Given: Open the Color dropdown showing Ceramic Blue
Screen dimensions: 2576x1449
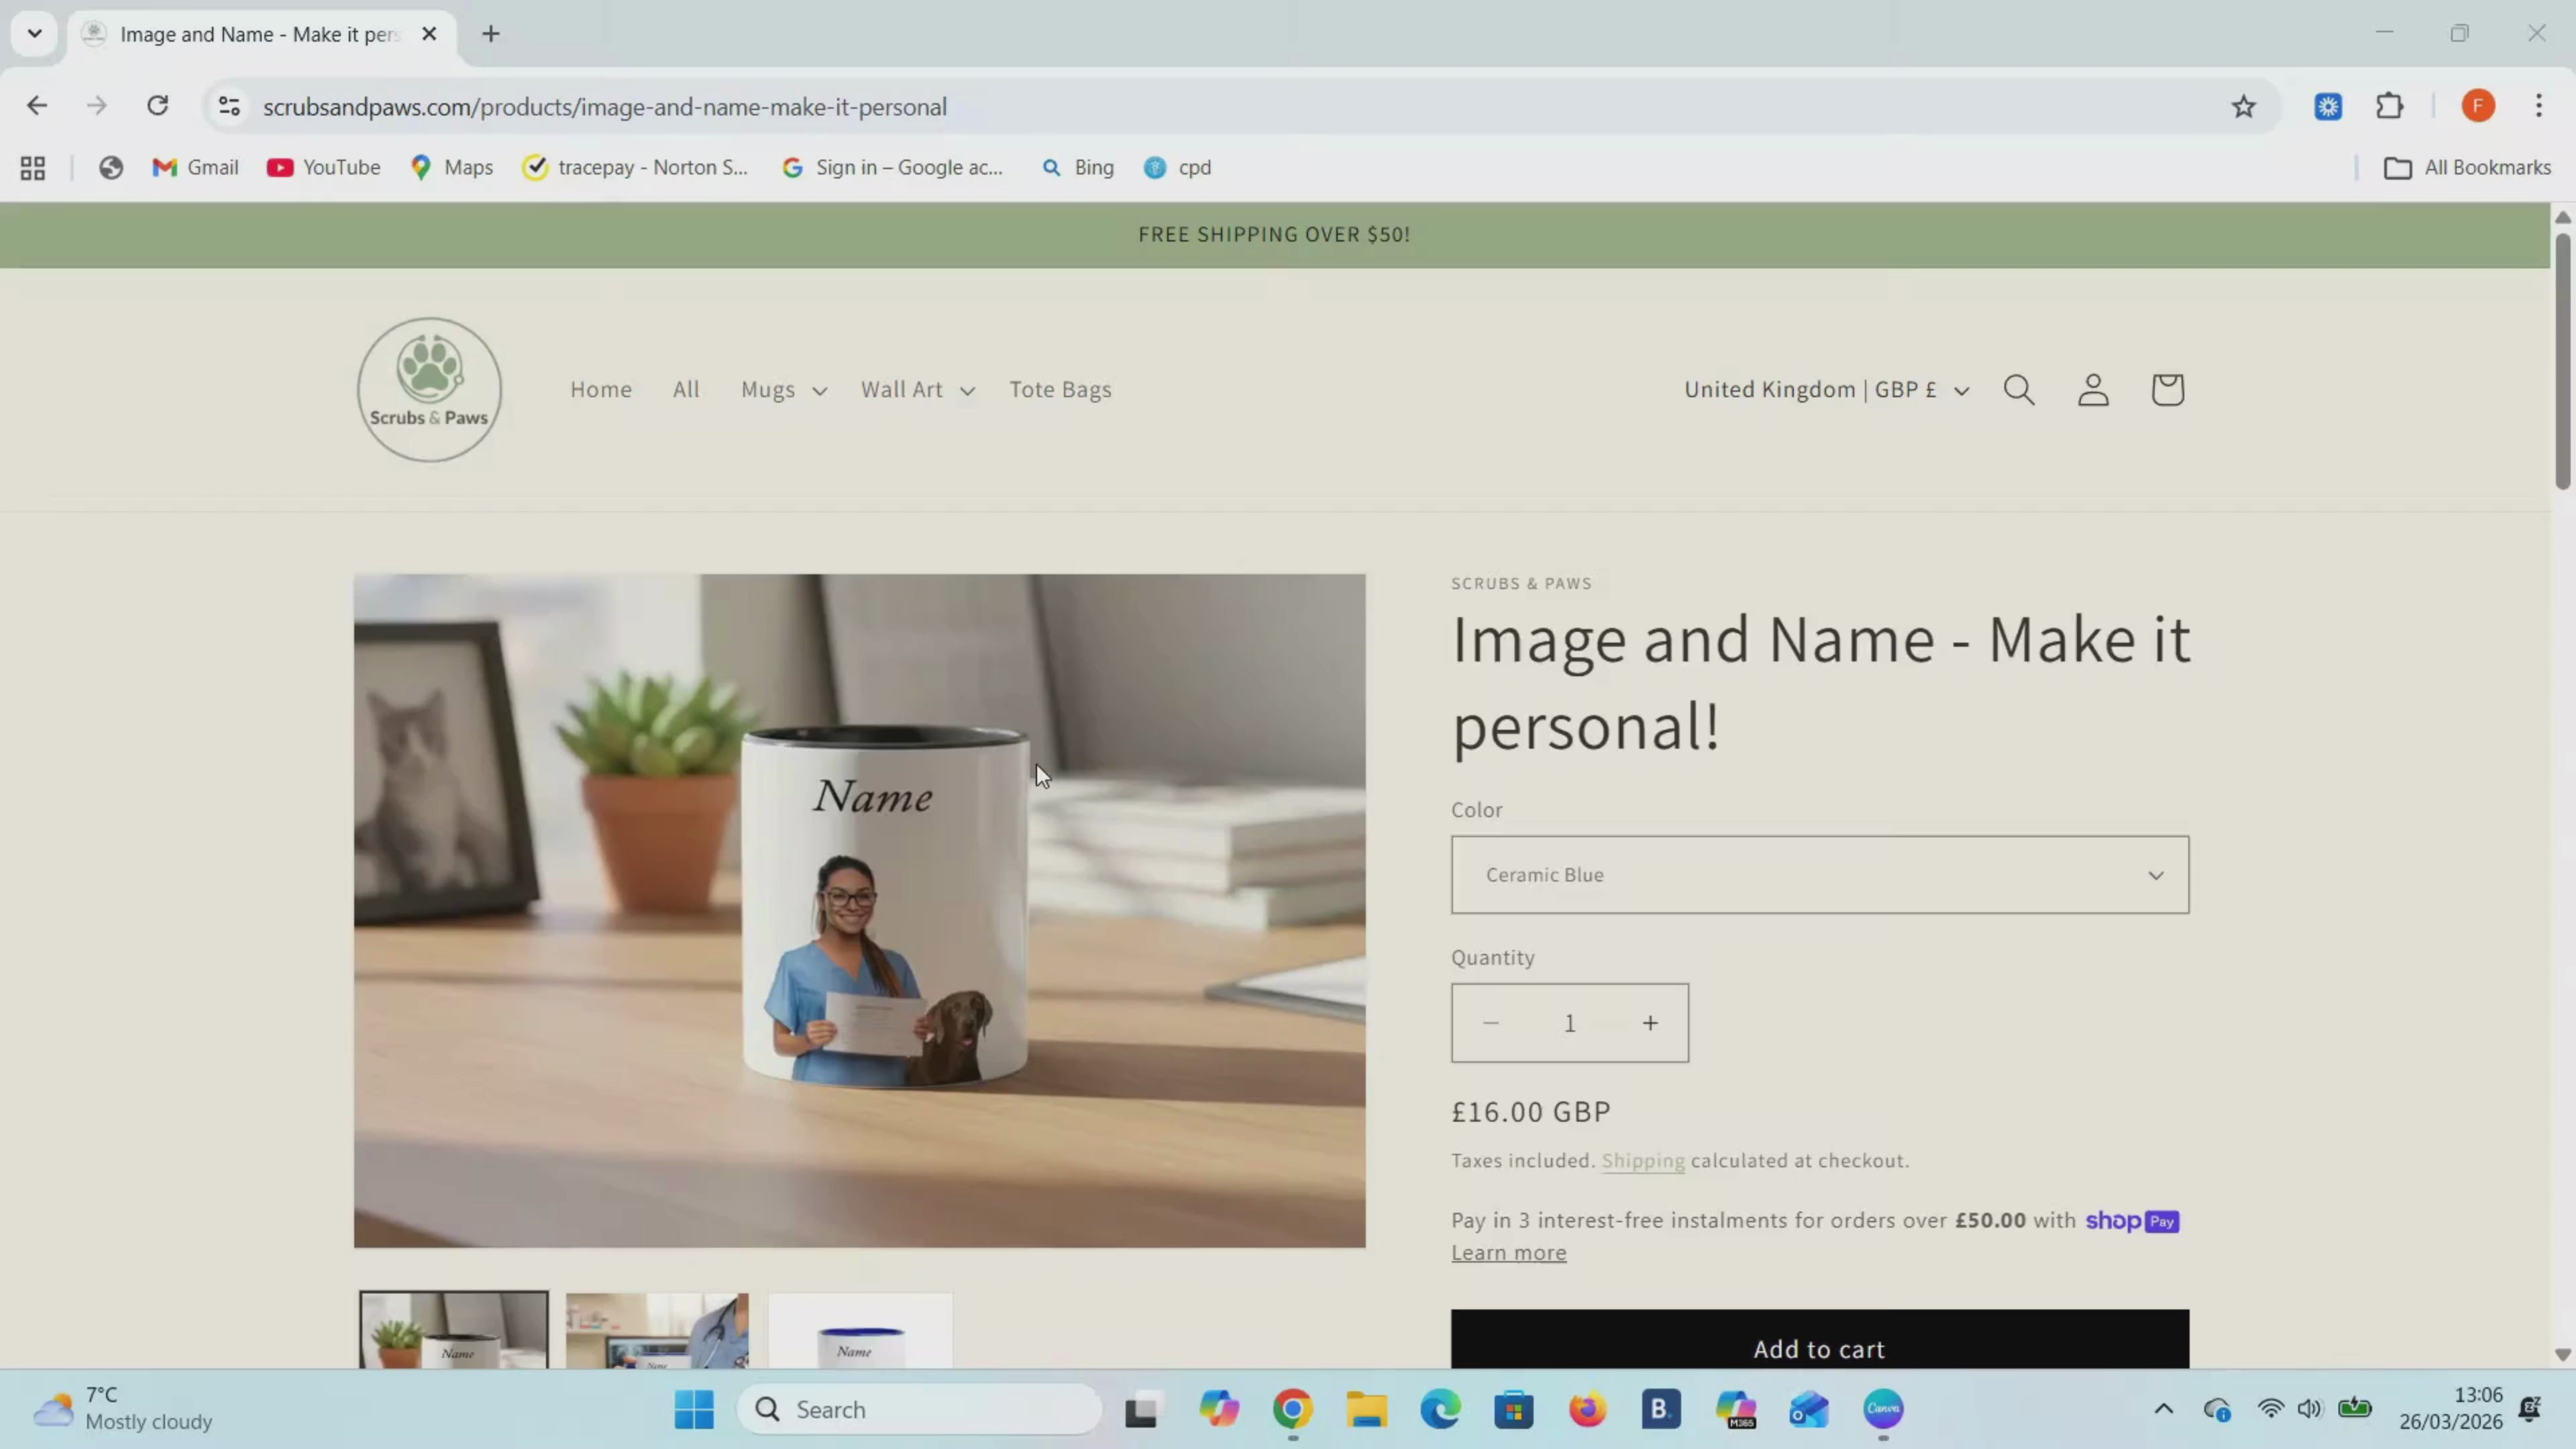Looking at the screenshot, I should point(1820,875).
